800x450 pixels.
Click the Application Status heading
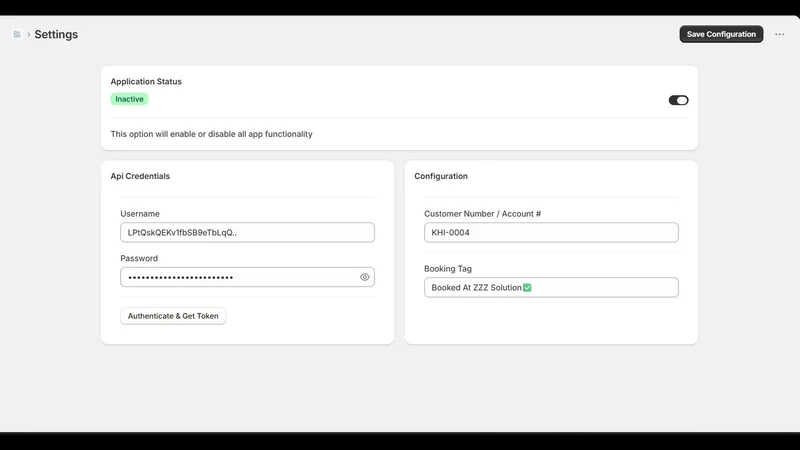tap(146, 82)
